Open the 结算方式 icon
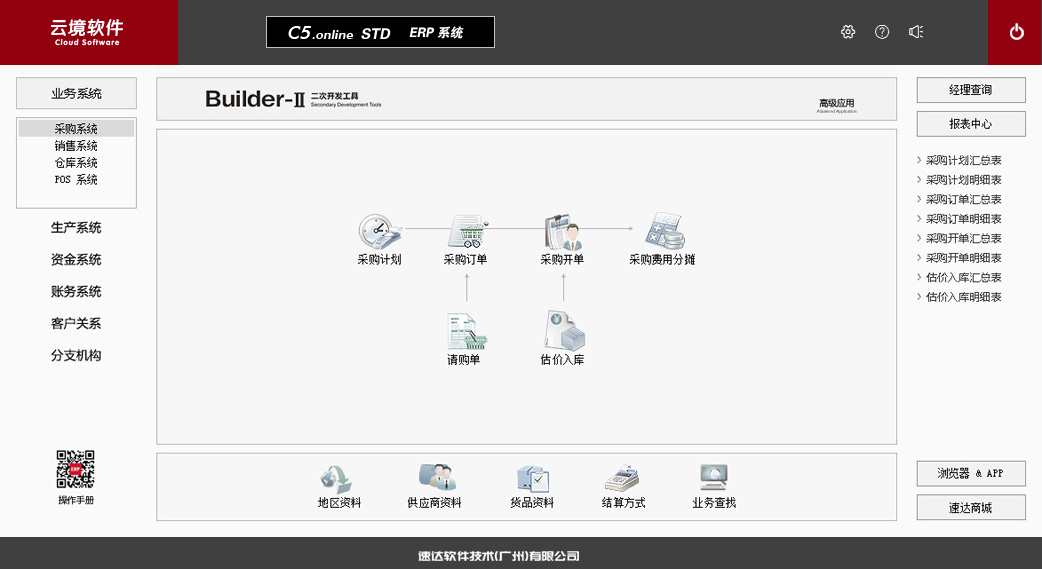Viewport: 1042px width, 569px height. (623, 477)
